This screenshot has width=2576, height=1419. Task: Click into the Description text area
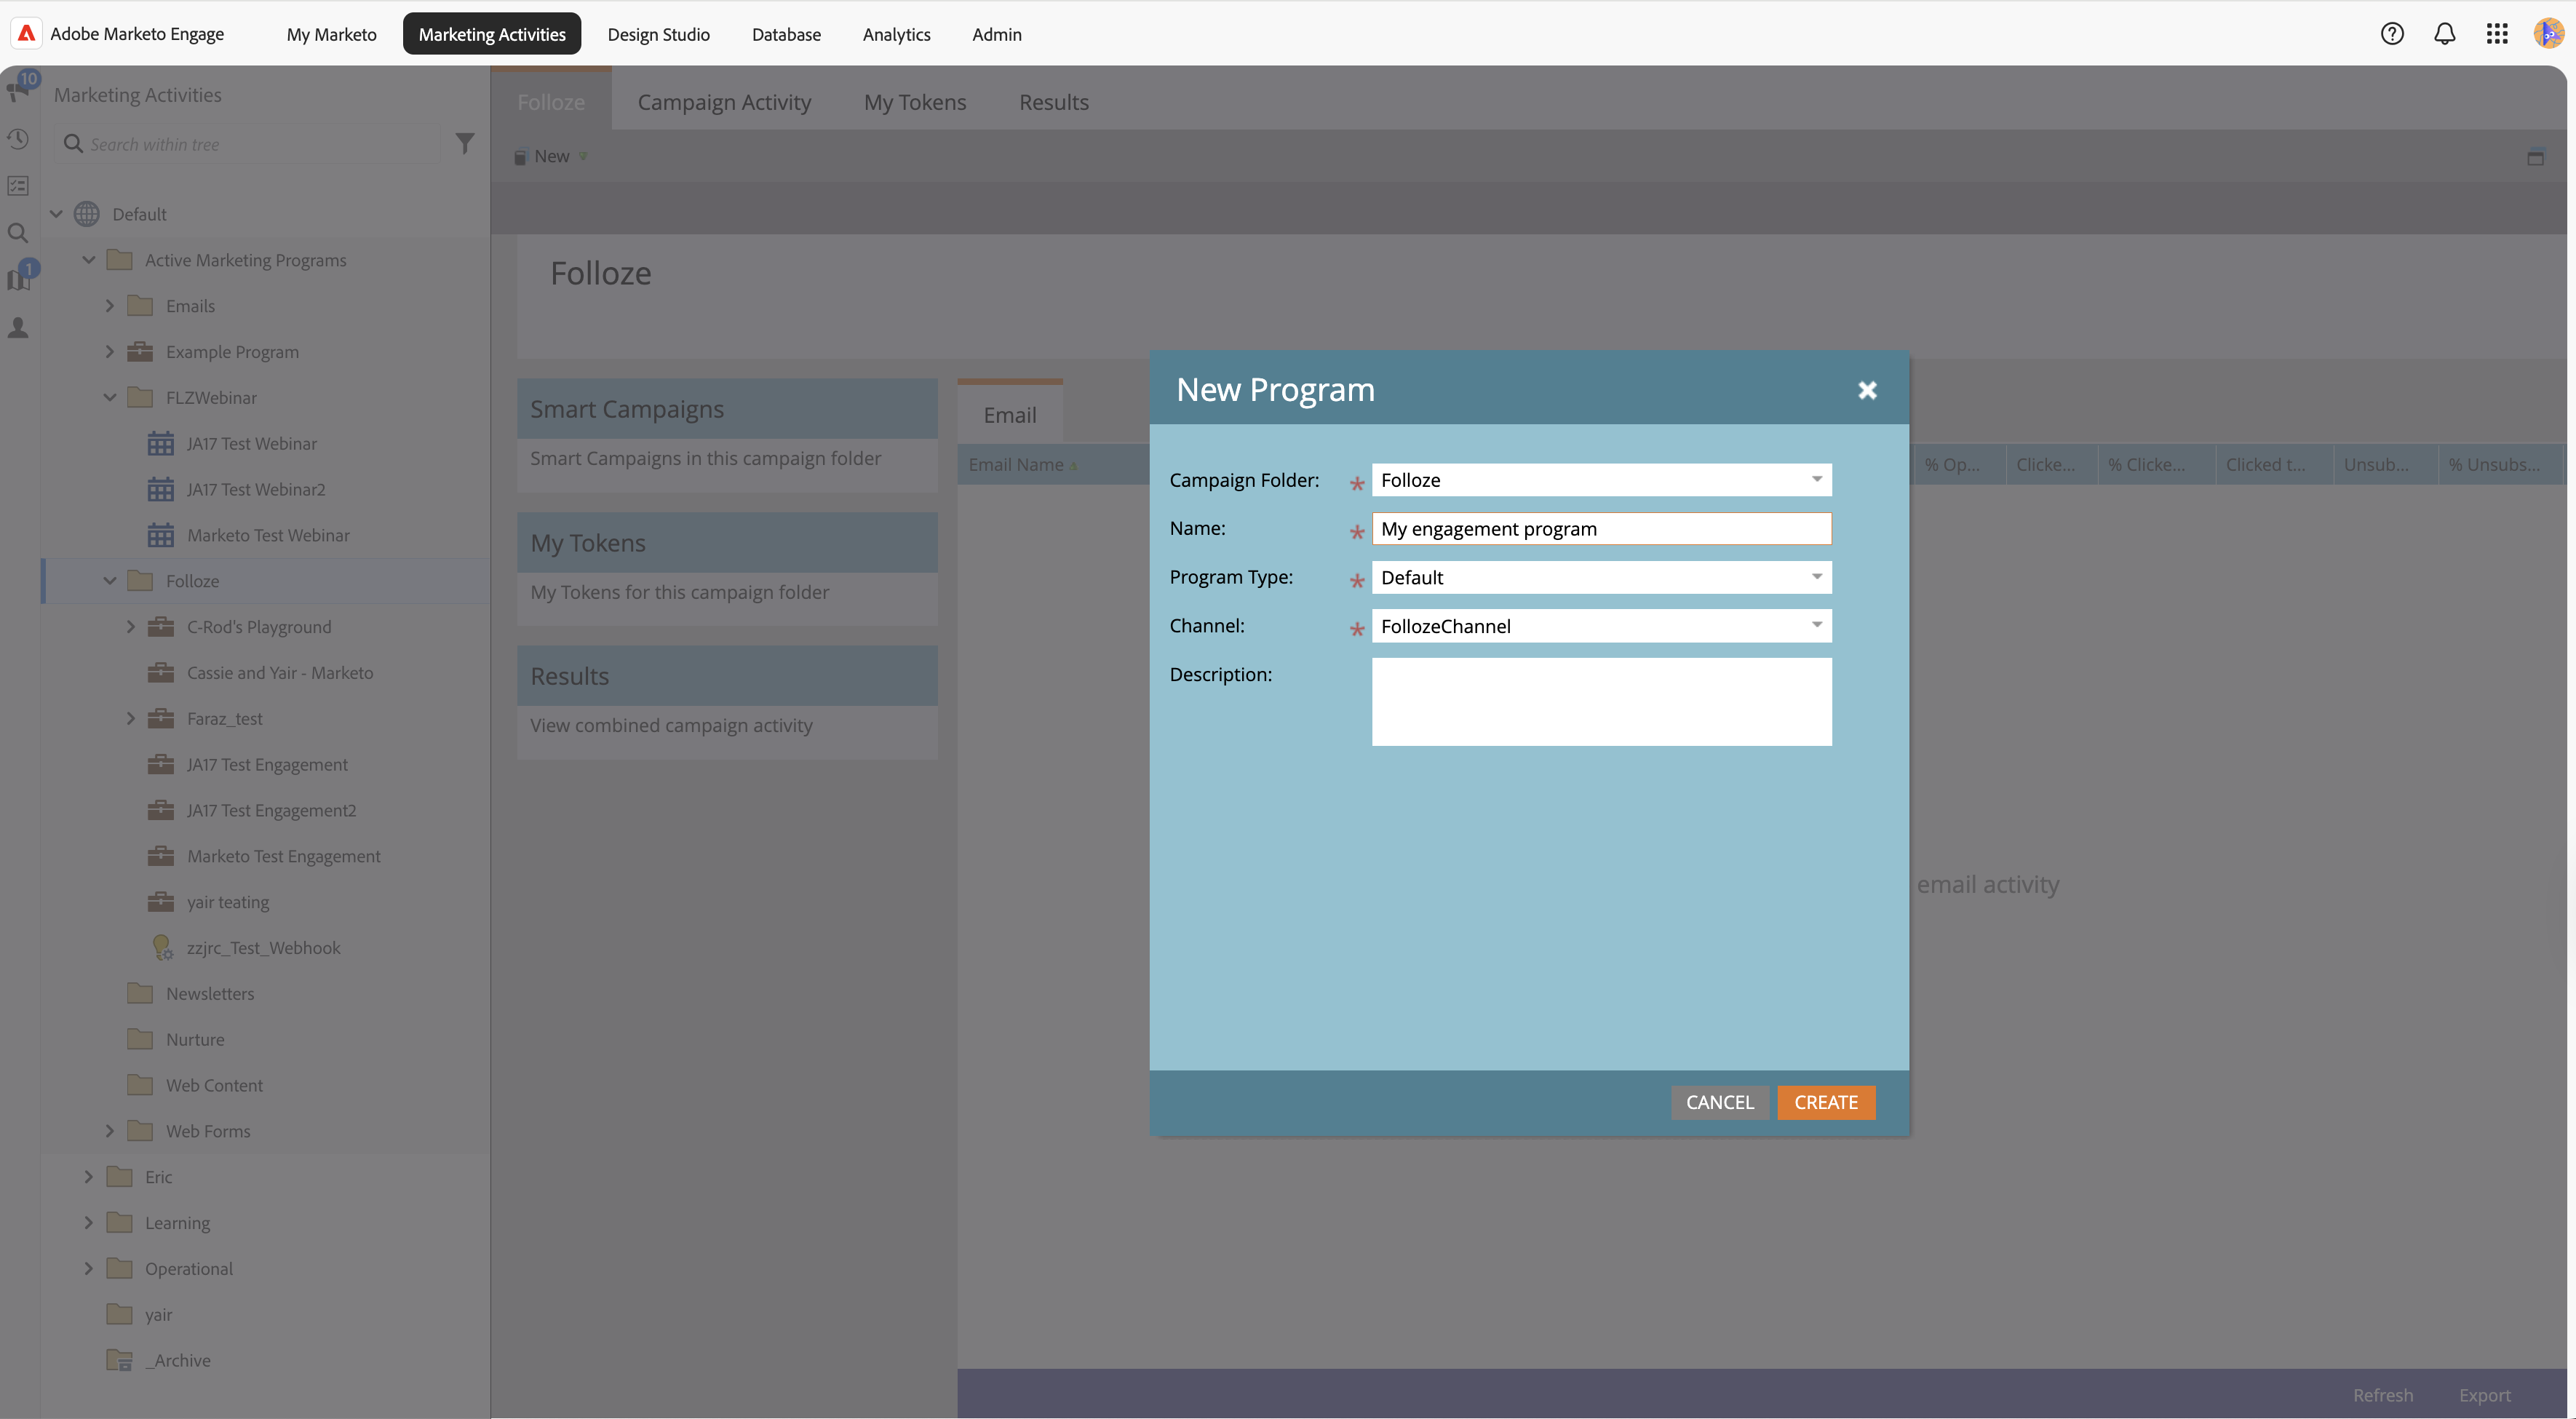click(x=1600, y=702)
